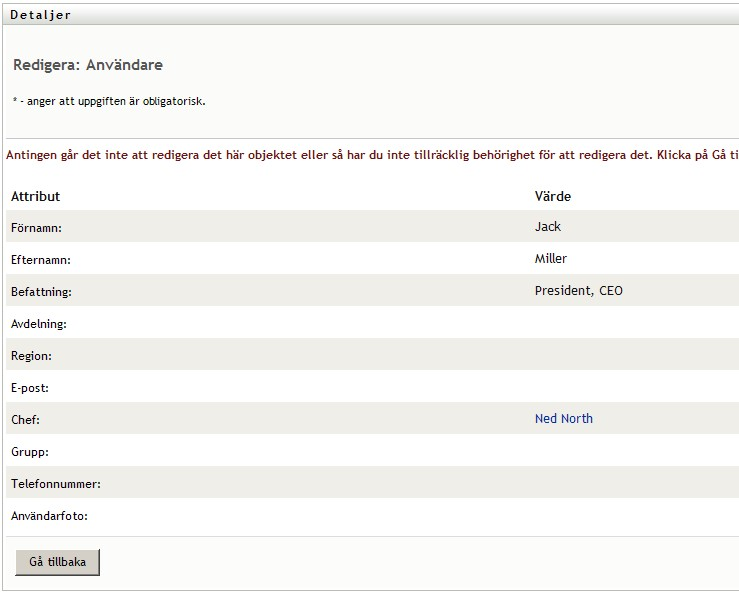Click the red permission warning message

(x=372, y=156)
